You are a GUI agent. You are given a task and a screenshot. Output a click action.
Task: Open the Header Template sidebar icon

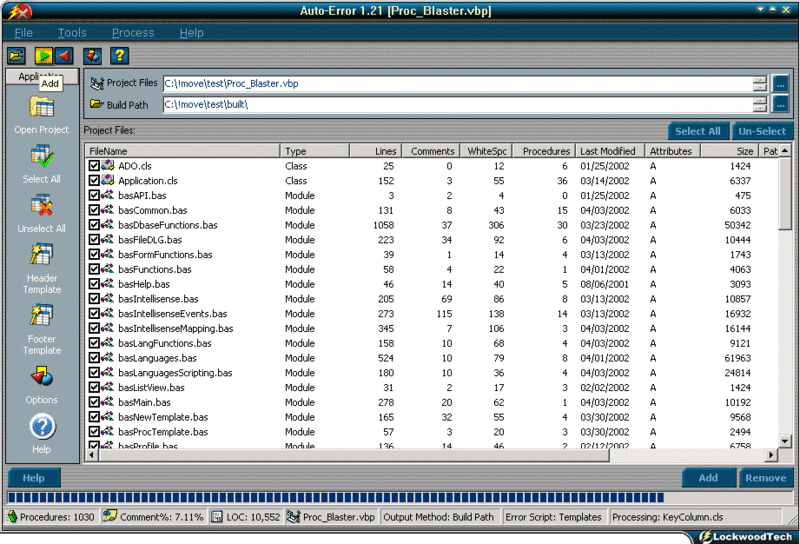[42, 255]
